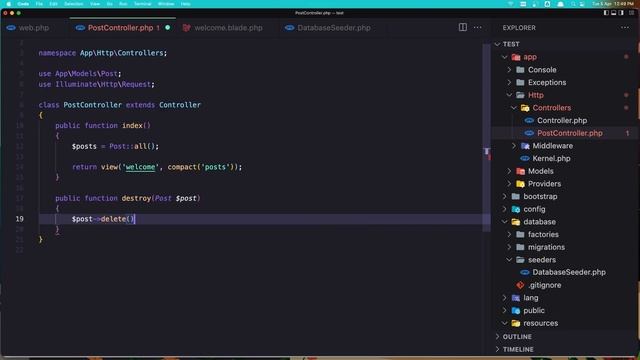The width and height of the screenshot is (640, 360).
Task: Click the Wi-Fi icon in macOS menu bar
Action: [511, 4]
